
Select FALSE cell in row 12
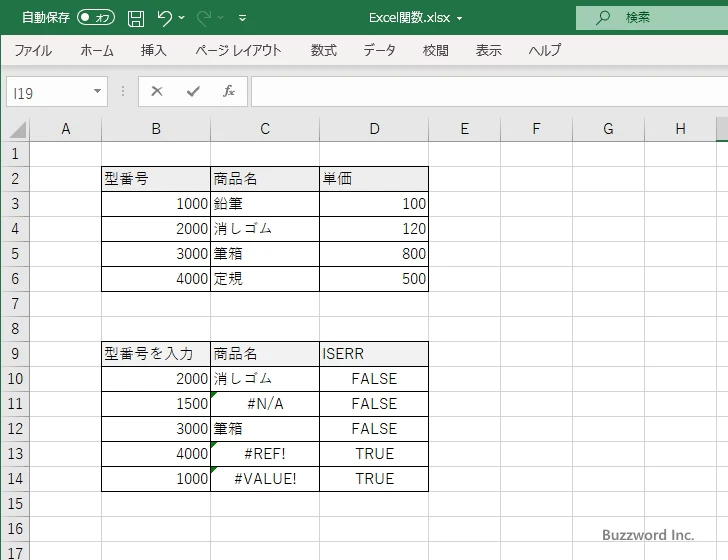374,429
